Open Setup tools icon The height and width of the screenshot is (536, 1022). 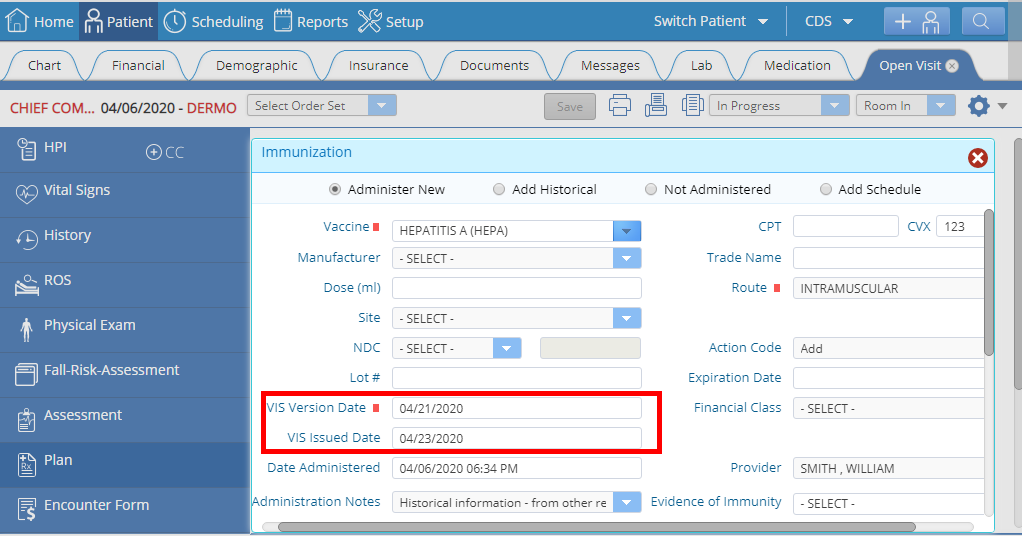click(x=369, y=21)
